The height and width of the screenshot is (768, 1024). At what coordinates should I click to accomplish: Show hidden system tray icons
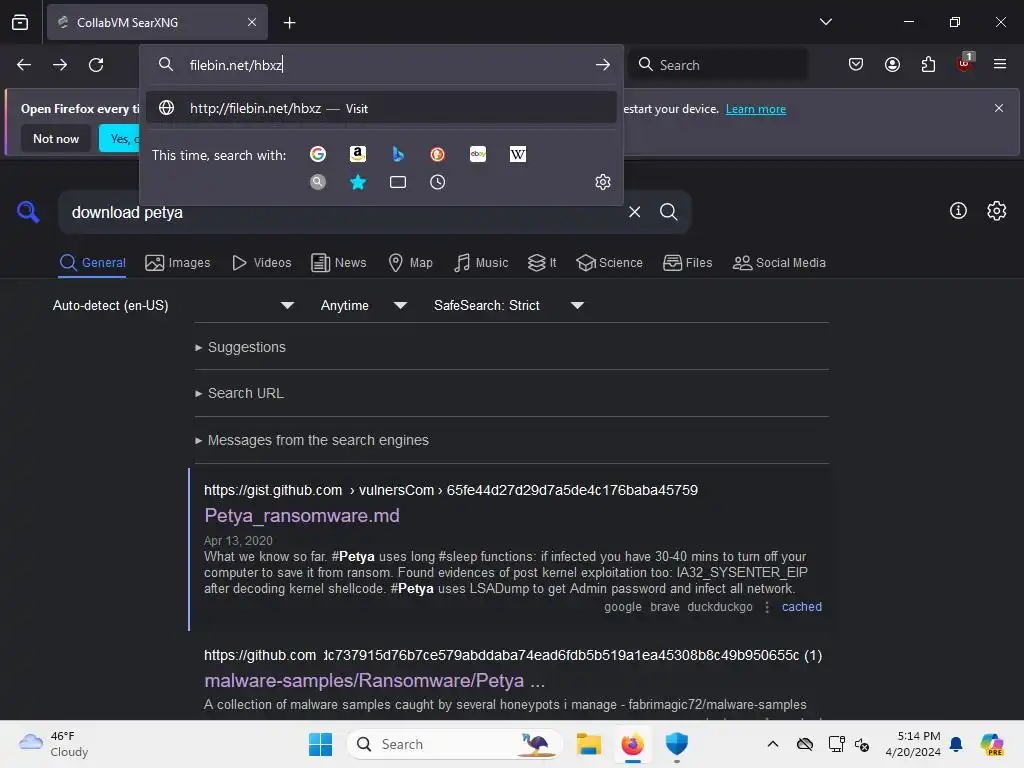773,744
